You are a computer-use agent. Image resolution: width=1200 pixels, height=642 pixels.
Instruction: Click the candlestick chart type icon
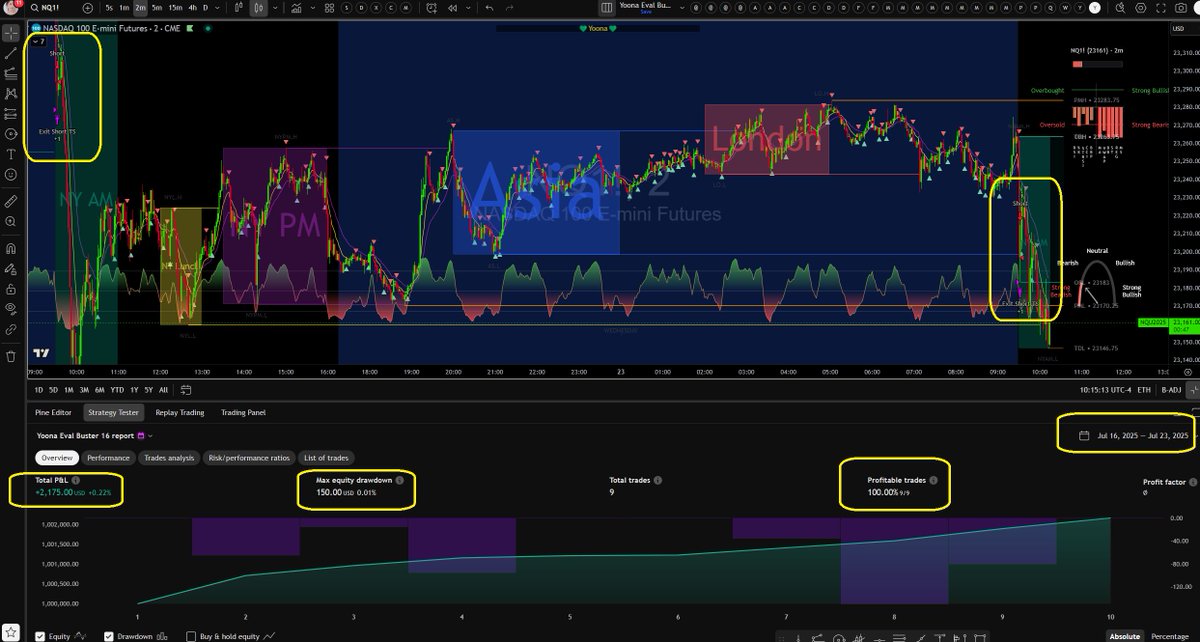click(x=259, y=8)
